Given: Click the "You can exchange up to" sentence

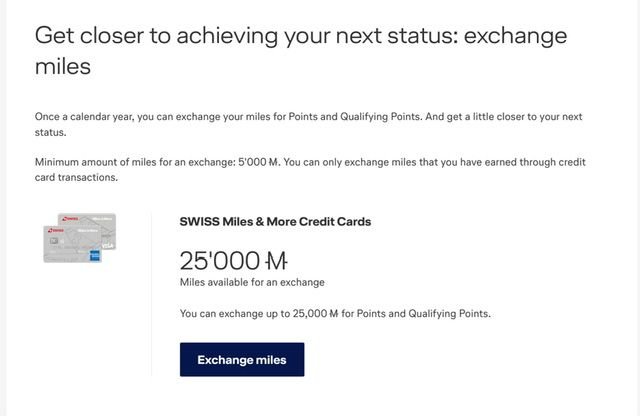Looking at the screenshot, I should (335, 313).
